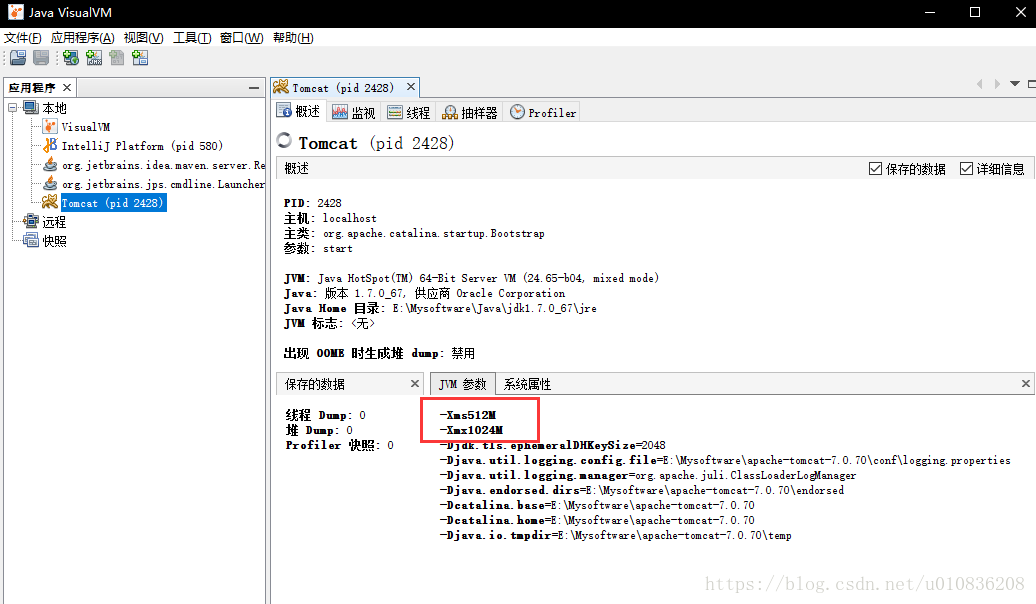
Task: Click the Overview (概述) tab icon
Action: 284,111
